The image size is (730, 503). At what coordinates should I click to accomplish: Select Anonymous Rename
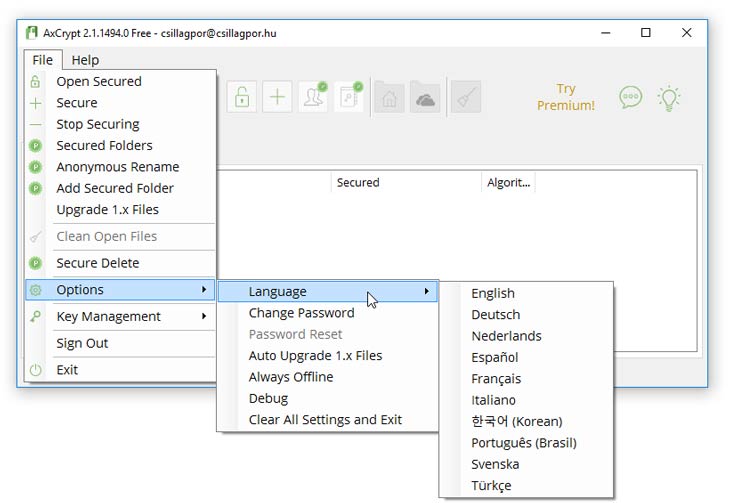pos(120,167)
